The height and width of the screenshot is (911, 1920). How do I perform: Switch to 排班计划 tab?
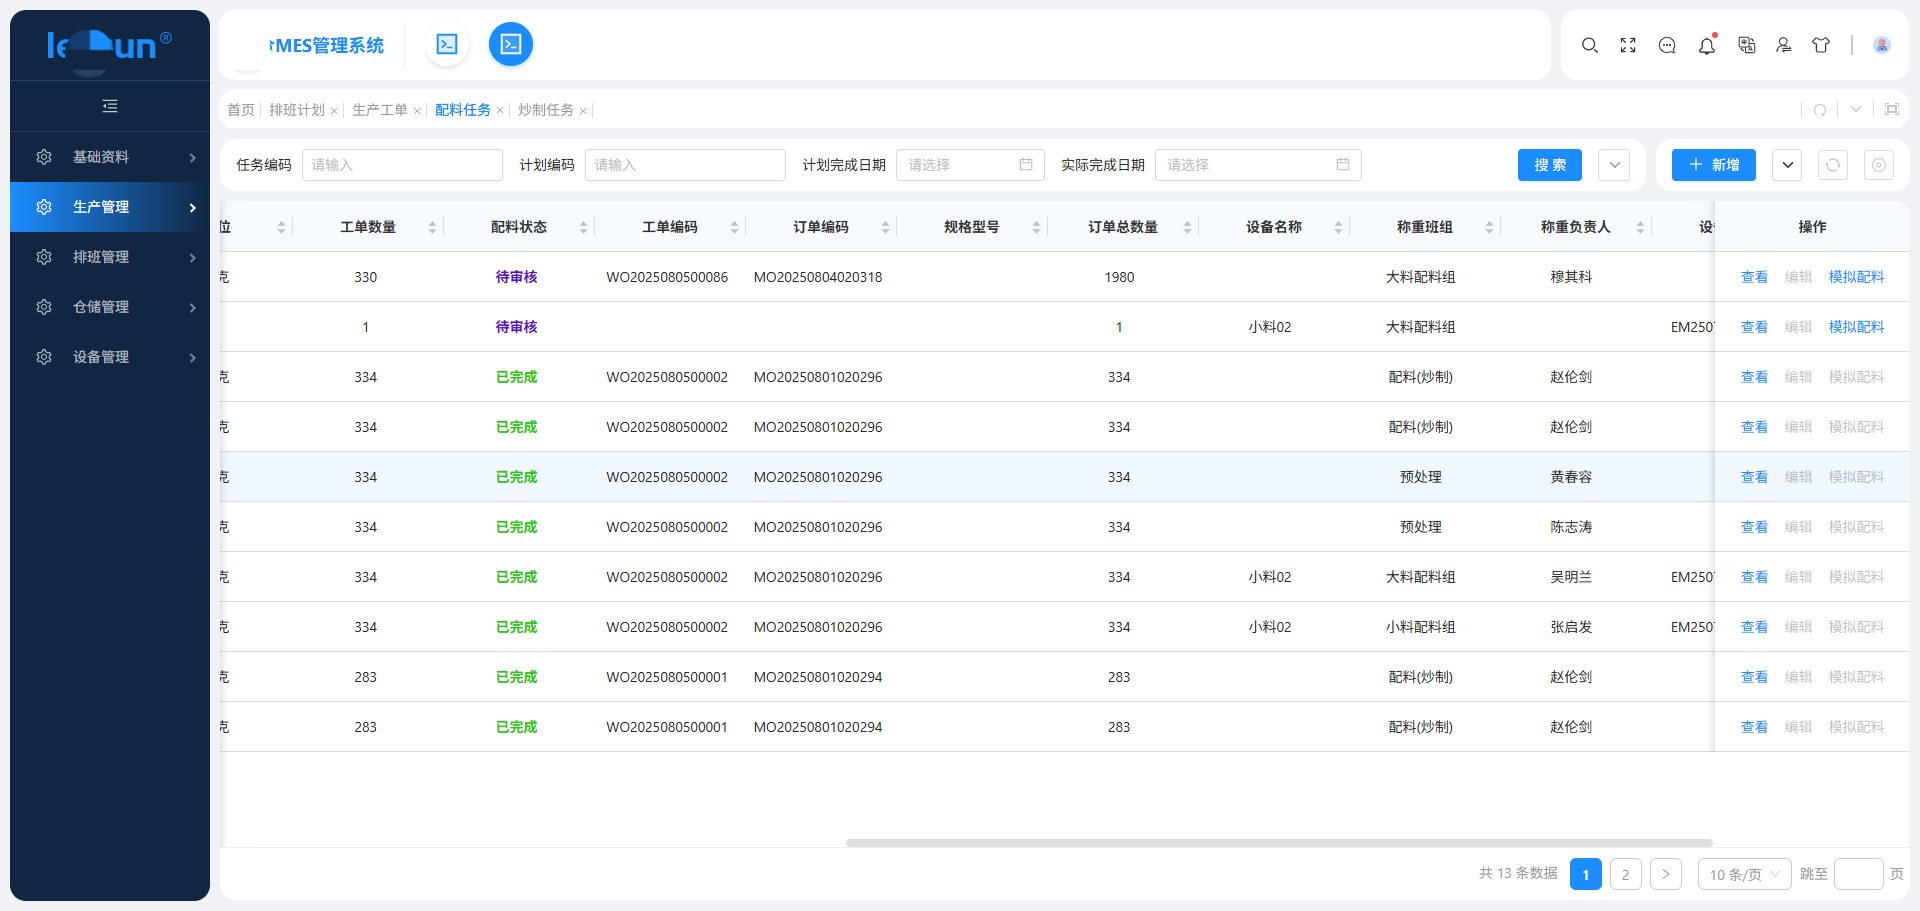[297, 110]
